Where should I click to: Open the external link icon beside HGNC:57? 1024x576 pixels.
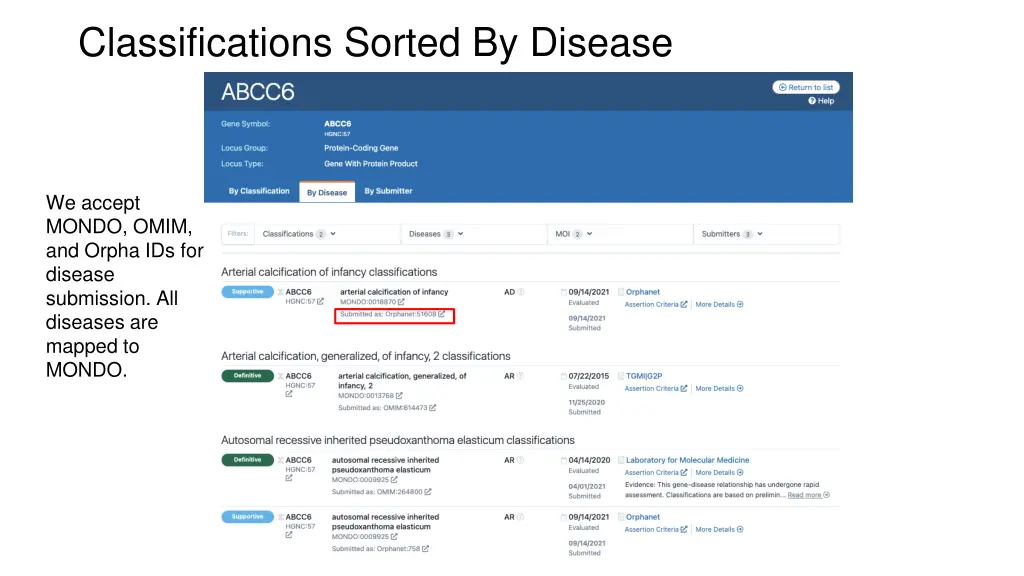(319, 301)
